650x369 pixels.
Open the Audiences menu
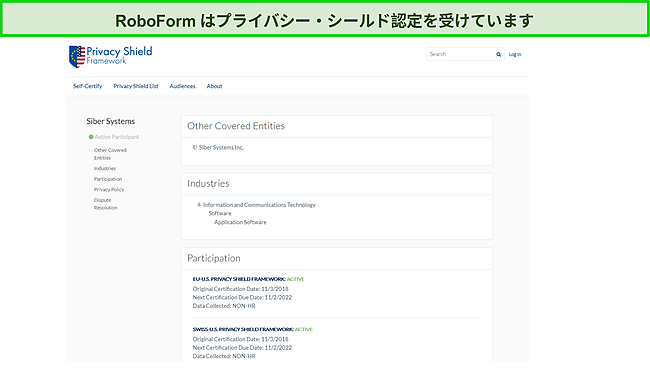(x=182, y=86)
